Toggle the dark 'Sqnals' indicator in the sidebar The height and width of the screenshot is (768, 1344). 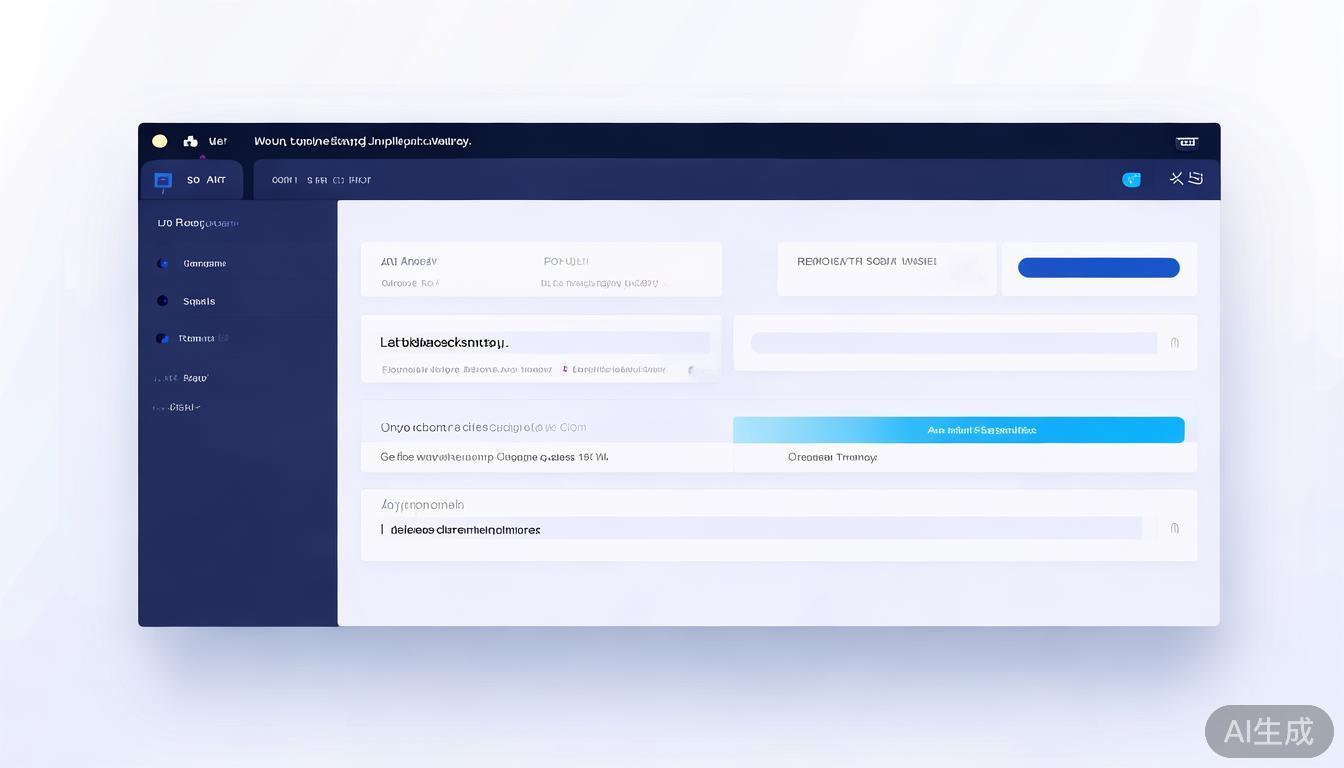pos(163,300)
